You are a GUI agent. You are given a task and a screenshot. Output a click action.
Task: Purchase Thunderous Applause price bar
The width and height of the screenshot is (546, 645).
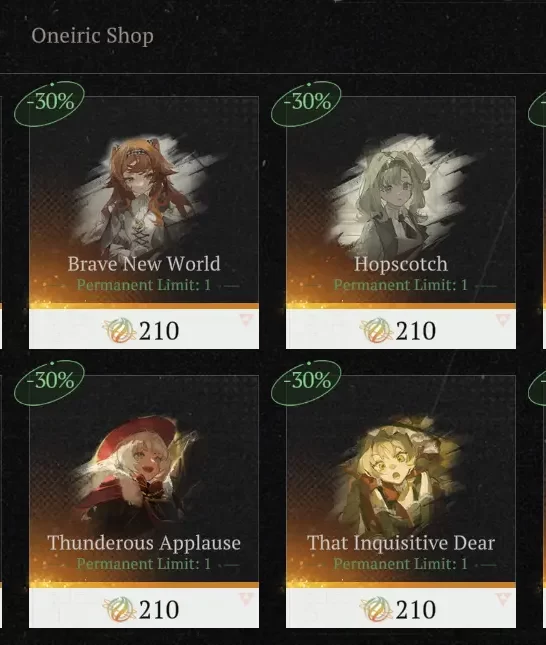click(x=144, y=608)
